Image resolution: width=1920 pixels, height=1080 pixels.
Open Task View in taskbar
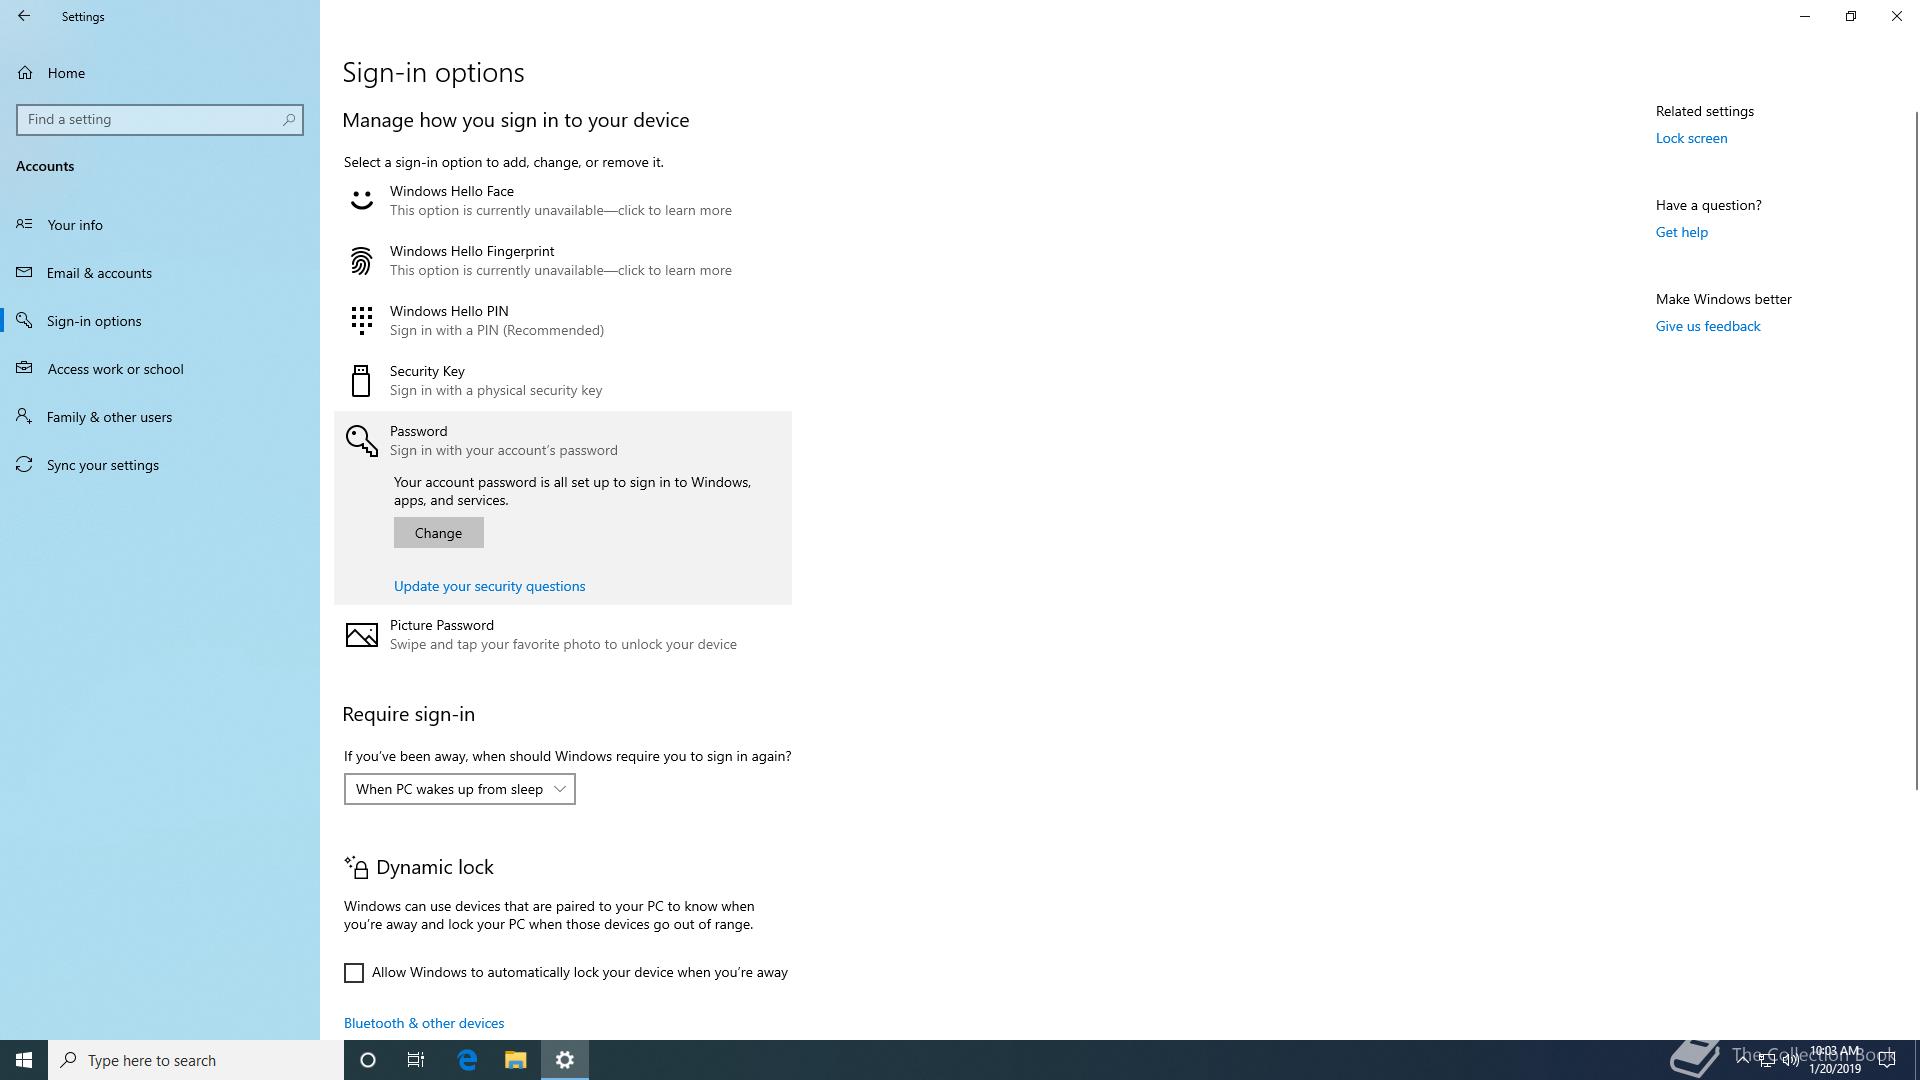[x=416, y=1060]
